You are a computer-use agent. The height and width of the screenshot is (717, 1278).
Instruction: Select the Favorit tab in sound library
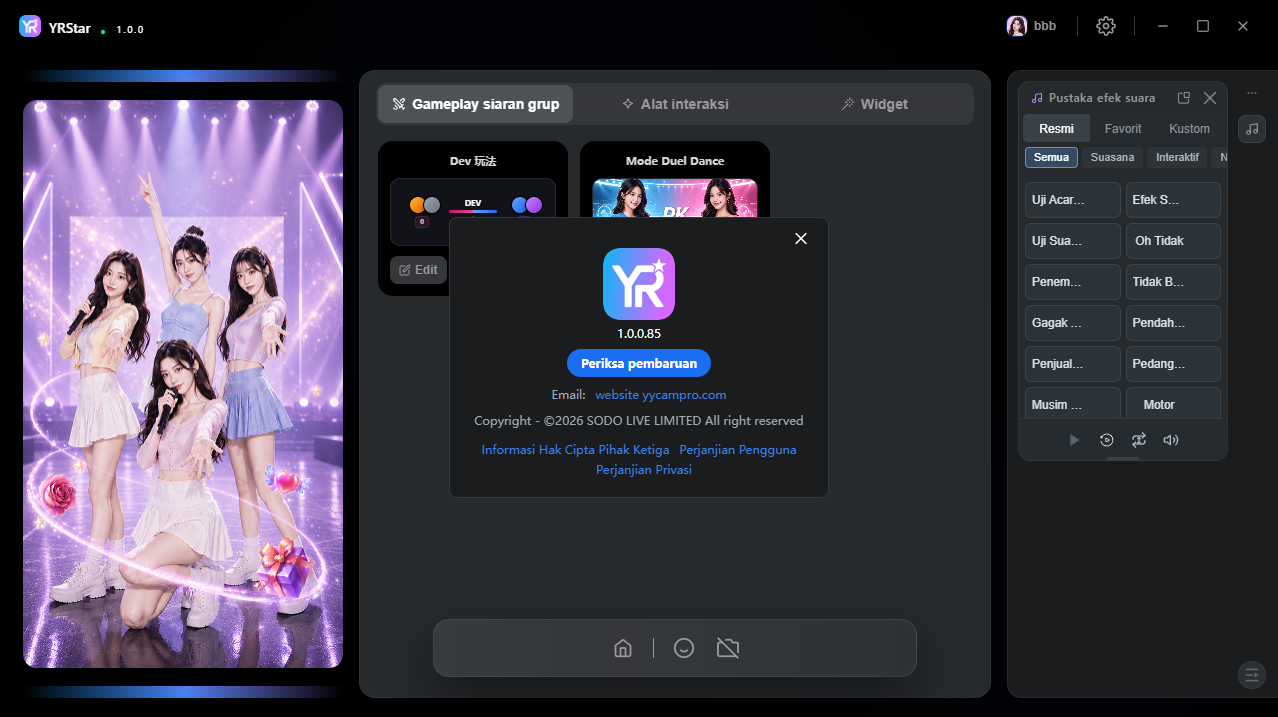coord(1123,128)
